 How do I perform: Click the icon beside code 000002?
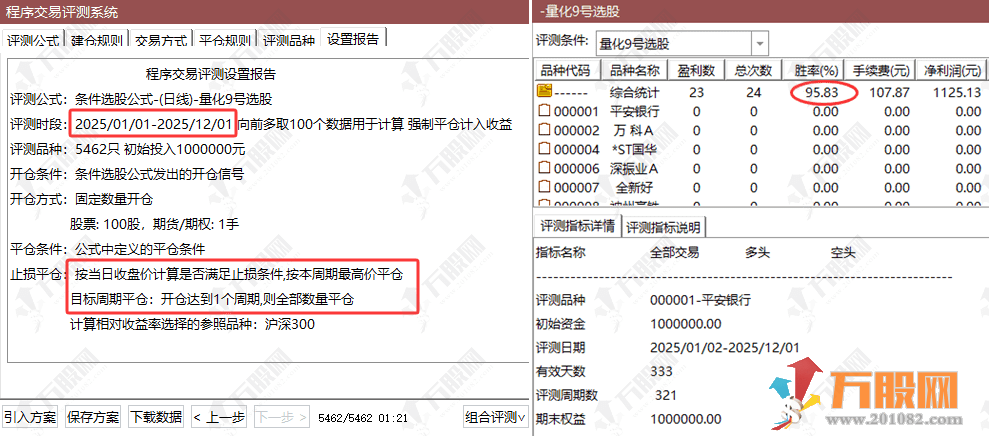pyautogui.click(x=543, y=131)
